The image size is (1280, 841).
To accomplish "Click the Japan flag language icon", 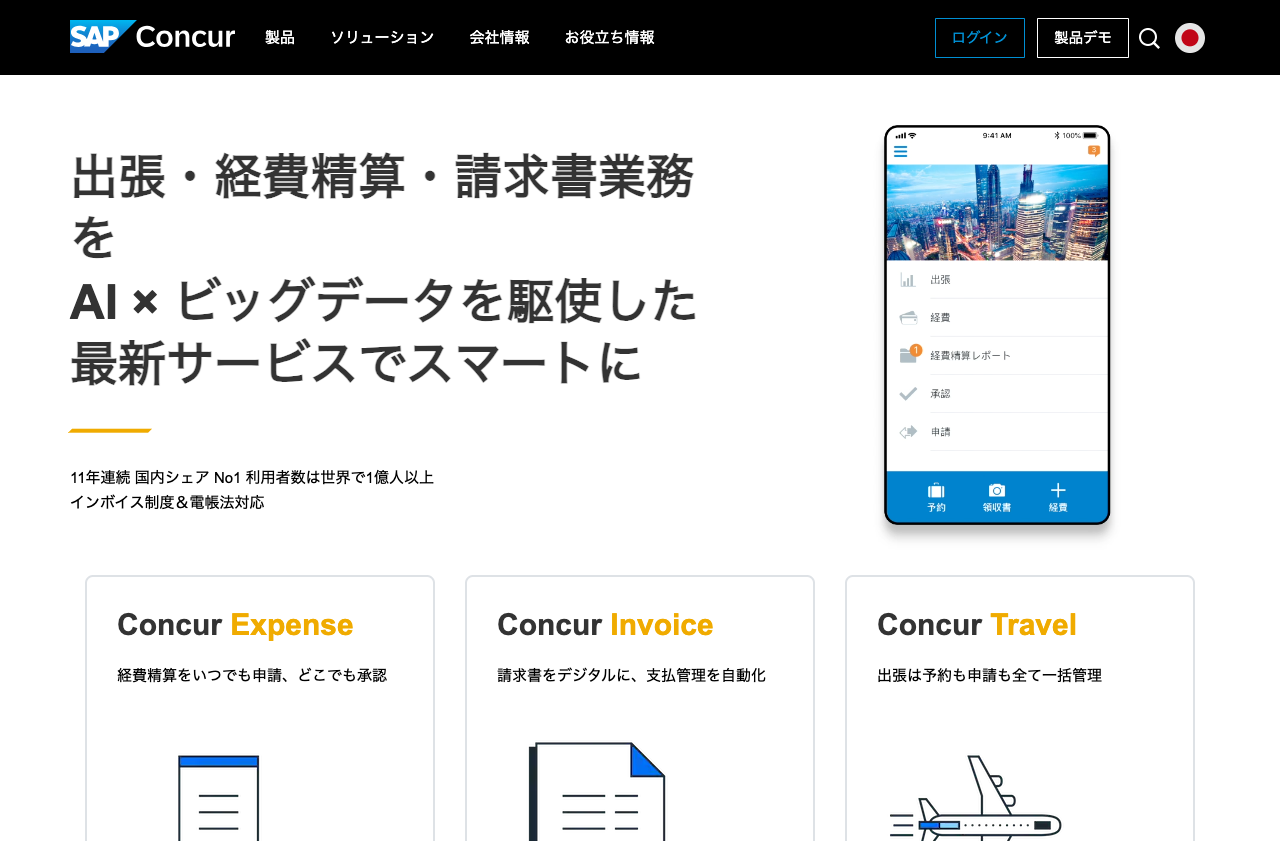I will pos(1189,37).
